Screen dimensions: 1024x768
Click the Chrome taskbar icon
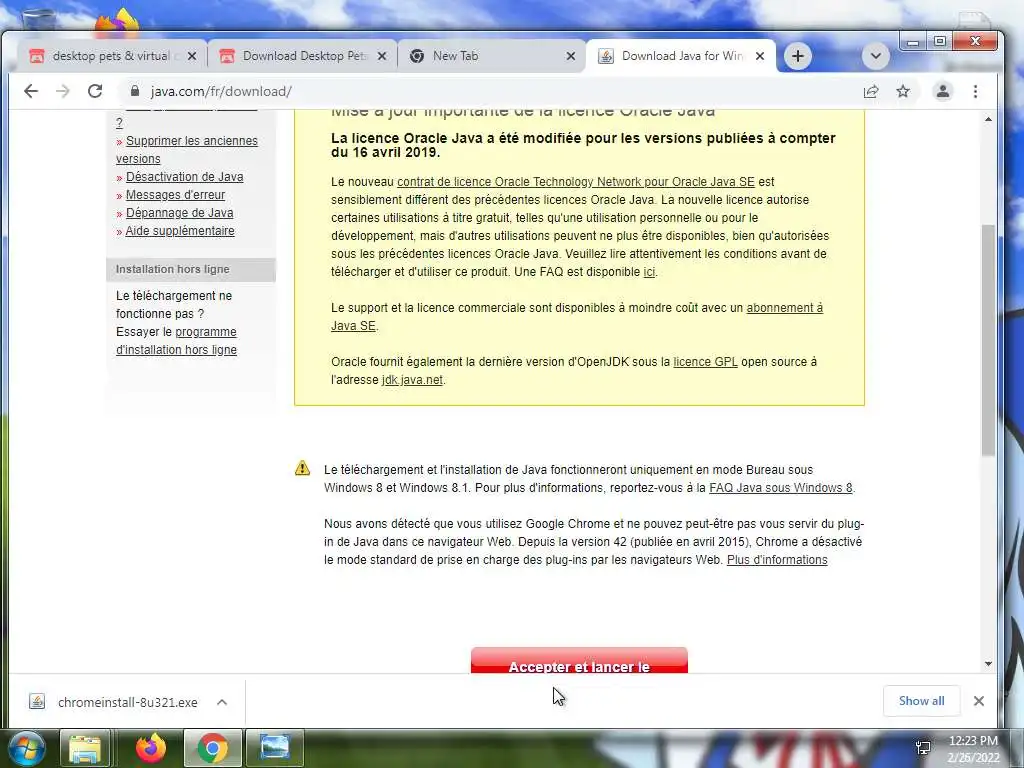coord(212,748)
